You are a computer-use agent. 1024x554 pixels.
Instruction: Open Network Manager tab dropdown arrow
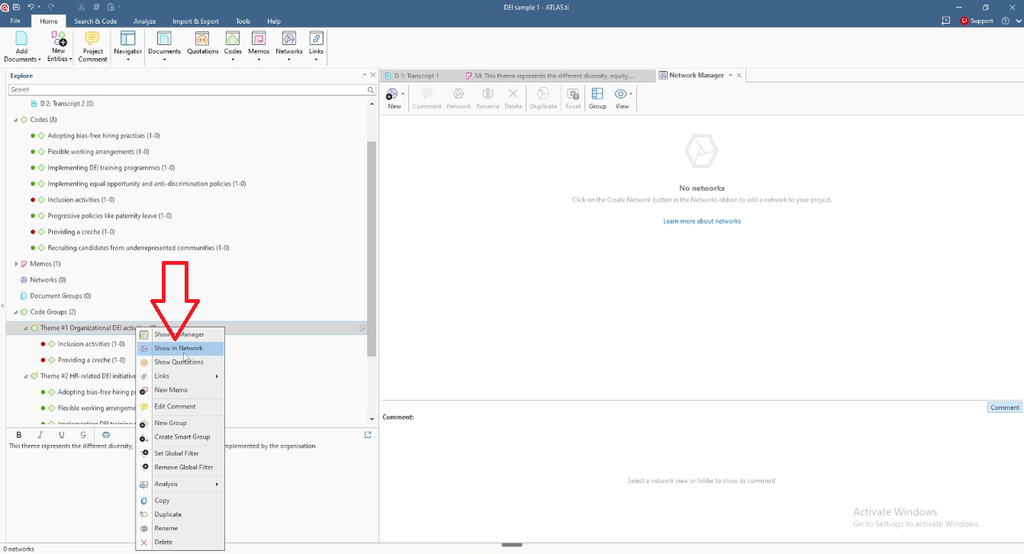[x=730, y=75]
